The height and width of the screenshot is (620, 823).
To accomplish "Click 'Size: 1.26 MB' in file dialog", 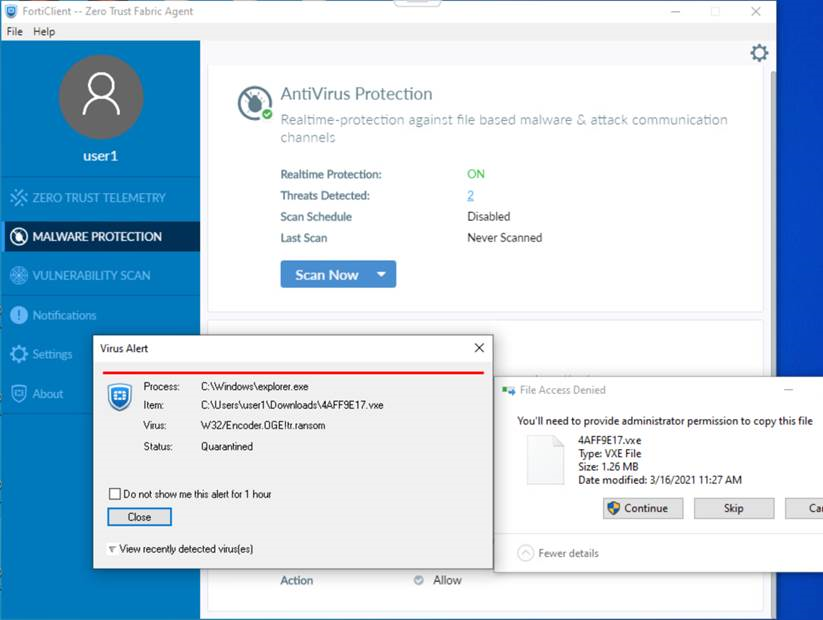I will pyautogui.click(x=608, y=466).
